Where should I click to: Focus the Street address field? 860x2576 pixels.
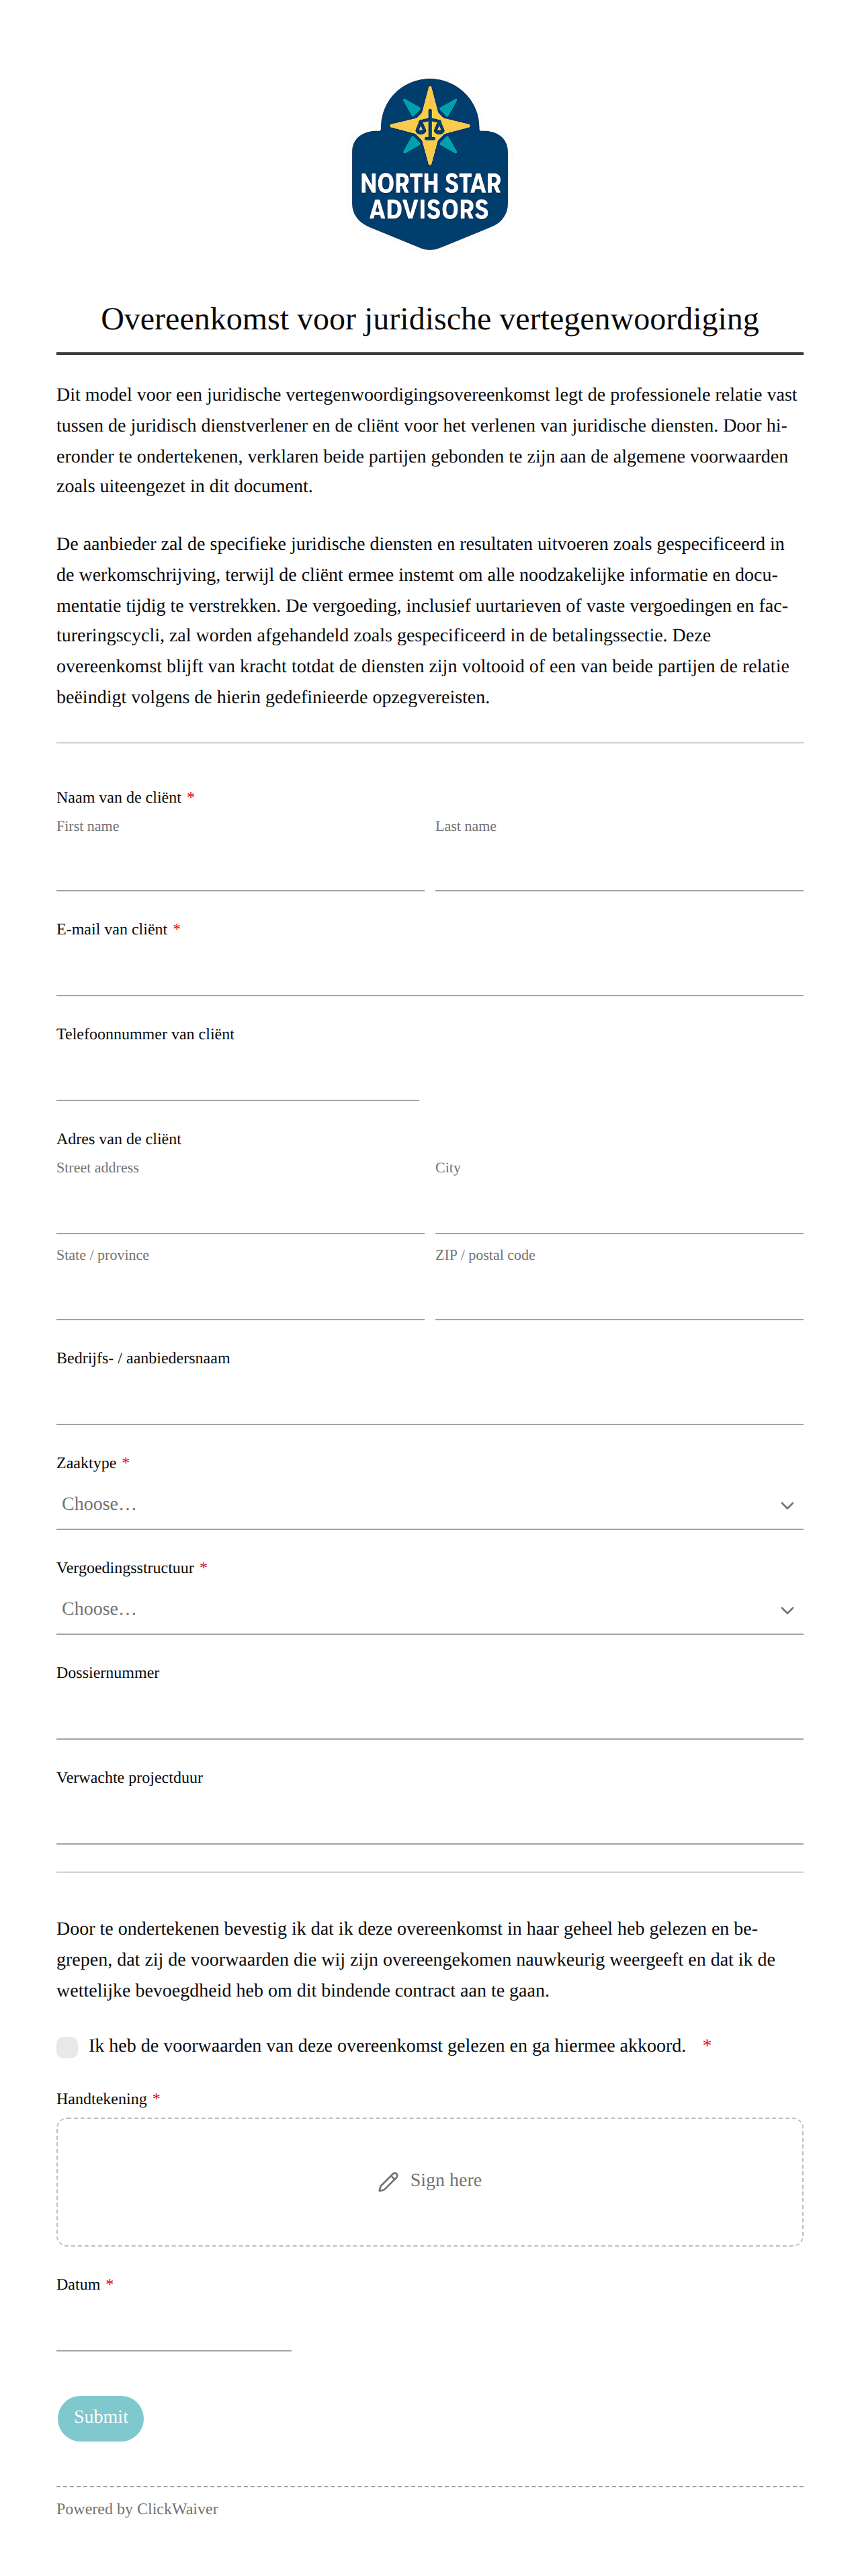point(240,1210)
